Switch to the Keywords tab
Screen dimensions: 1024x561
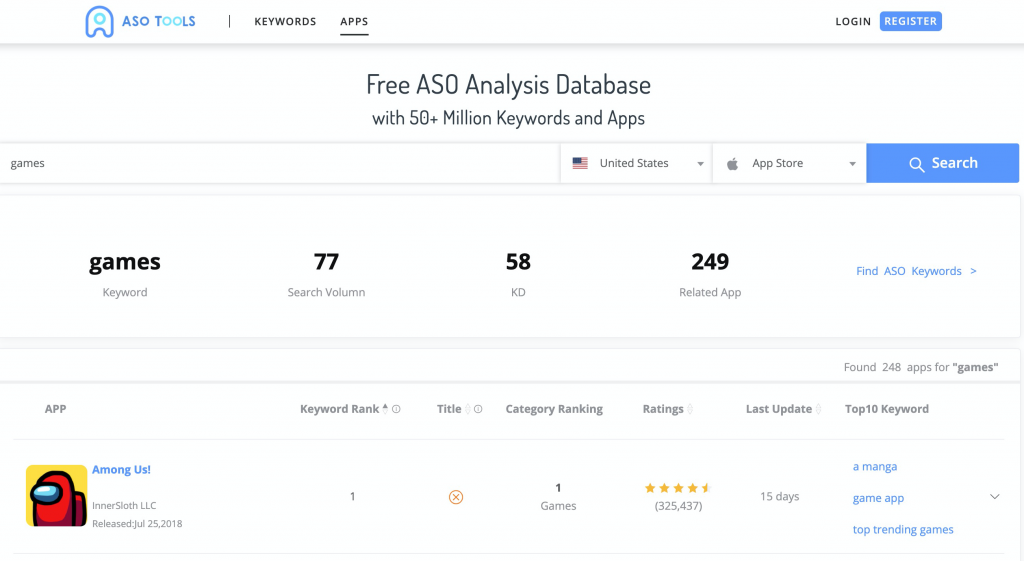coord(285,21)
